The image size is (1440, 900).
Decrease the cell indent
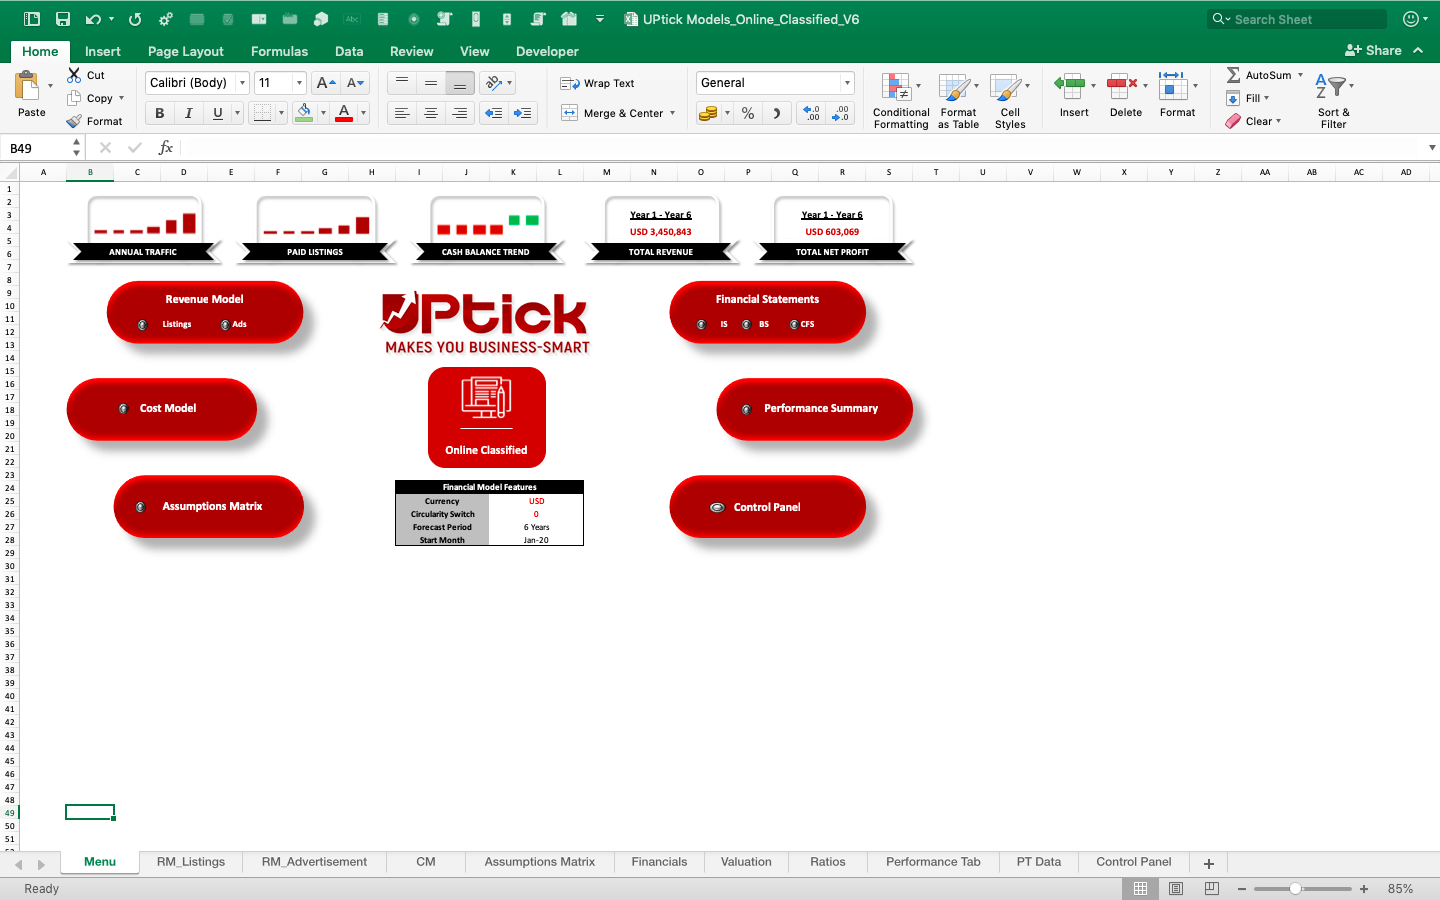494,113
